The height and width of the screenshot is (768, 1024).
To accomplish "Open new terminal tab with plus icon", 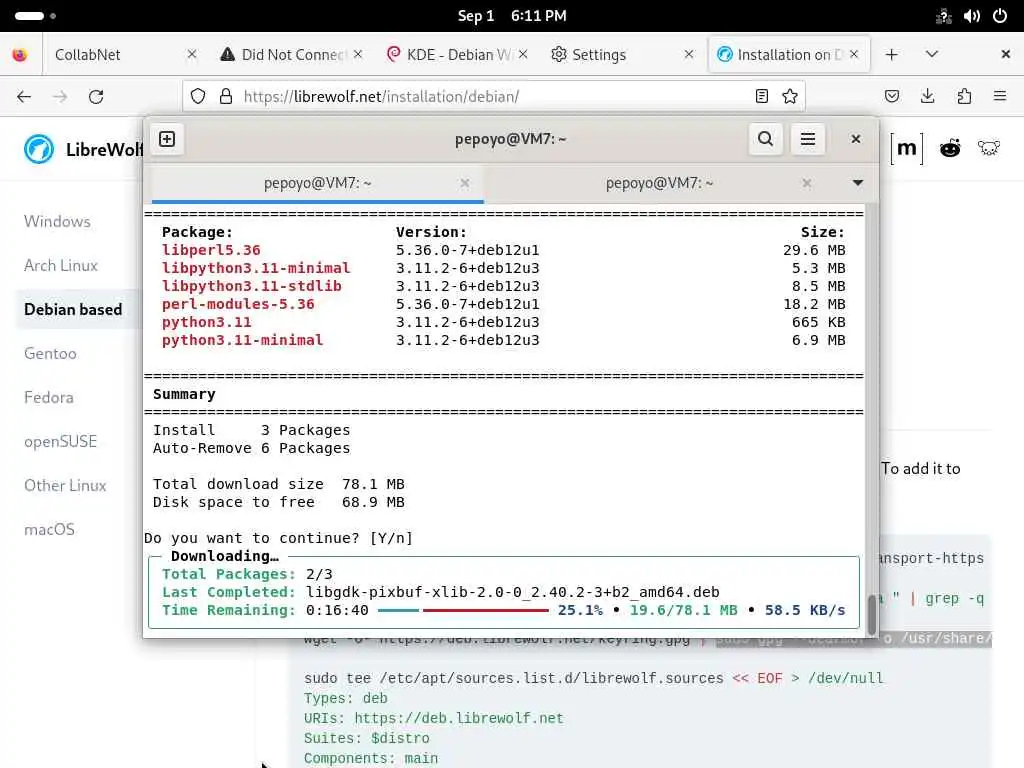I will [167, 139].
